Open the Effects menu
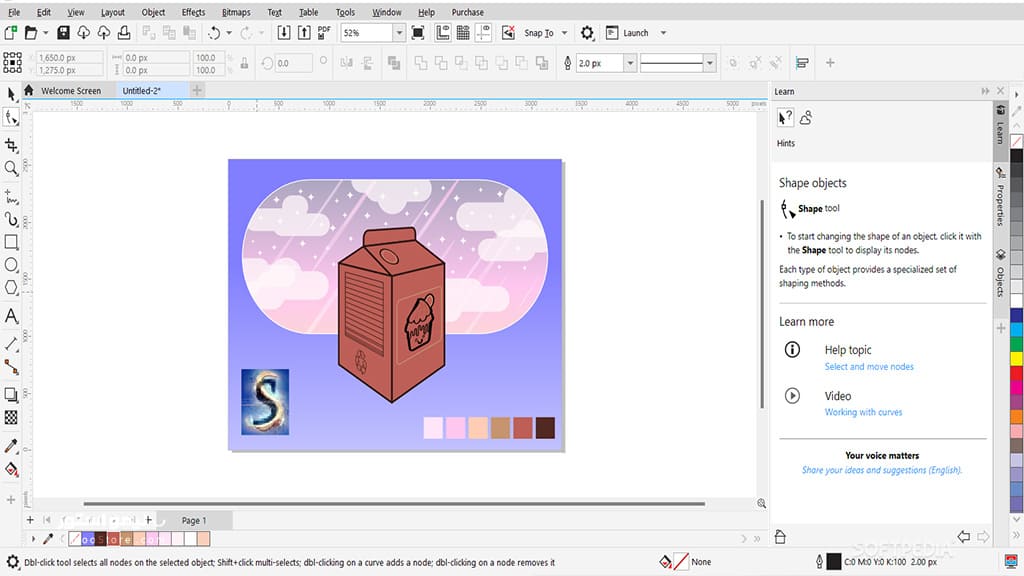This screenshot has width=1024, height=576. click(x=193, y=12)
